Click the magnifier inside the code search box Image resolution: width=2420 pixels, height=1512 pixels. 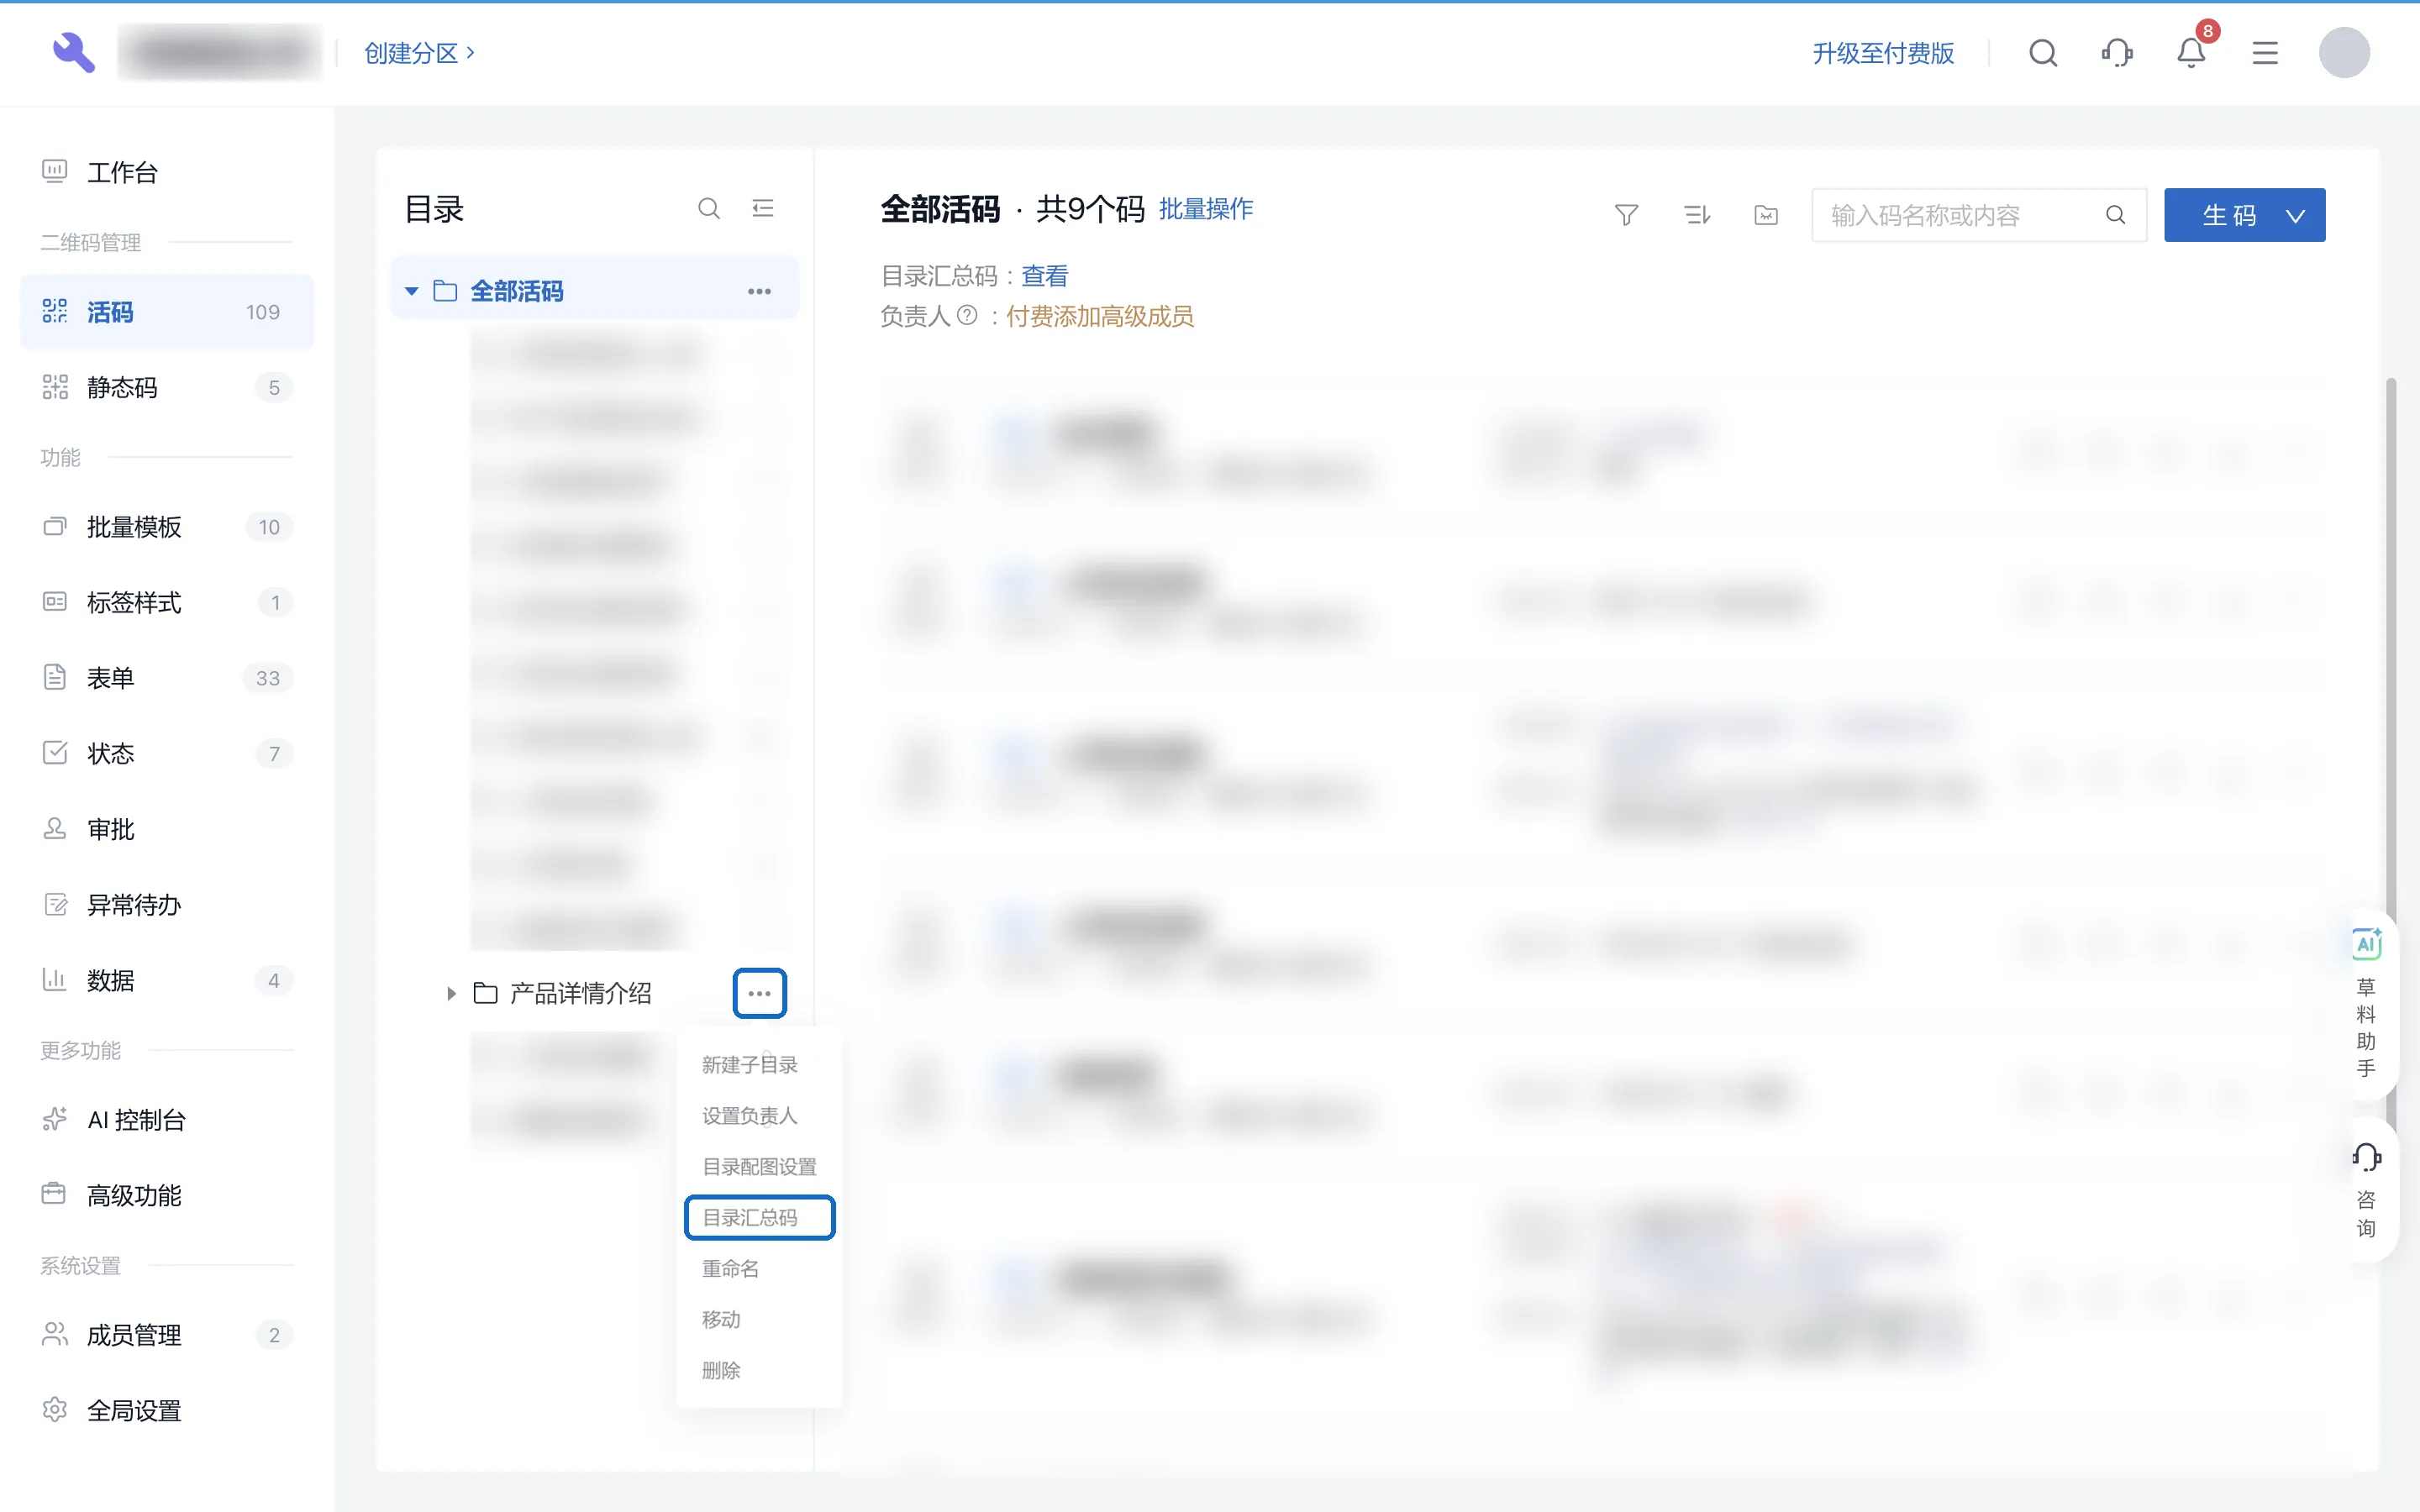point(2115,215)
